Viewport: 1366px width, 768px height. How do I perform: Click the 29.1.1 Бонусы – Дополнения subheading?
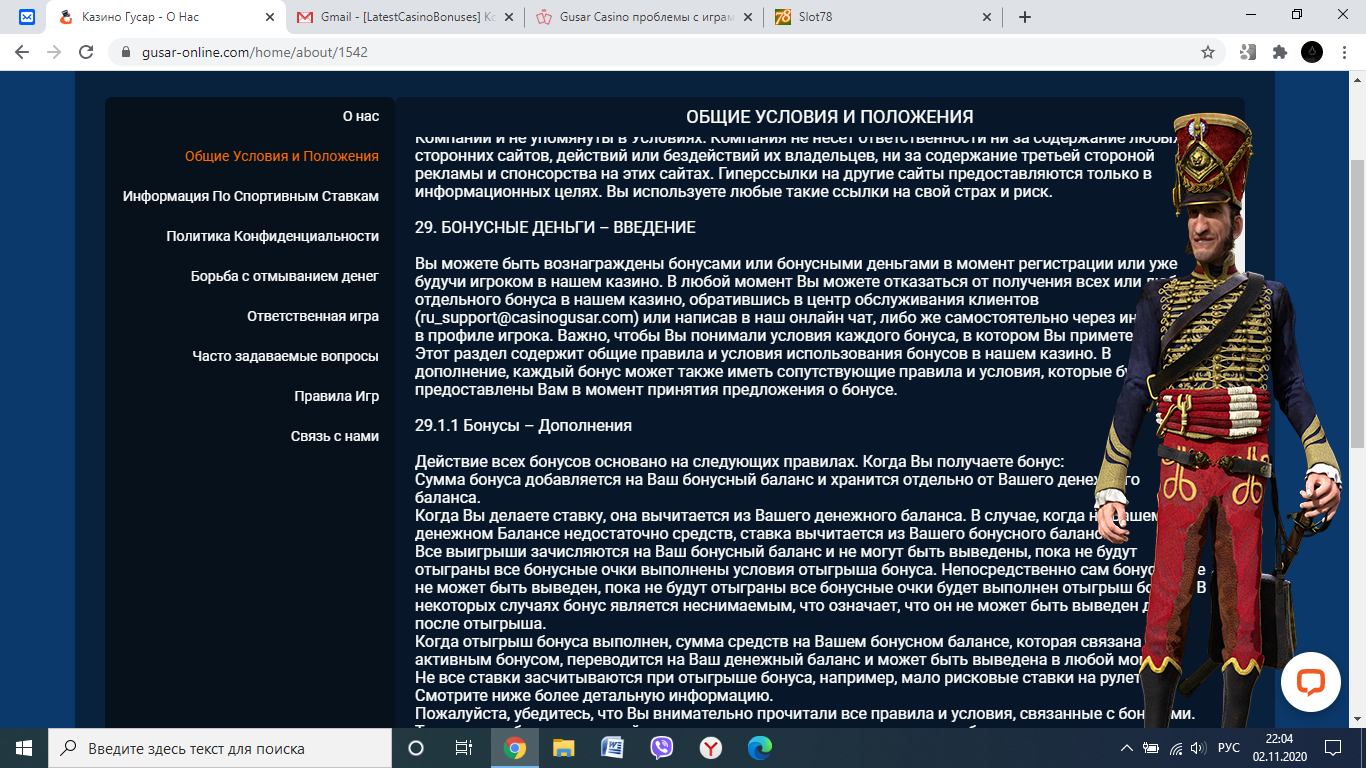click(x=523, y=425)
